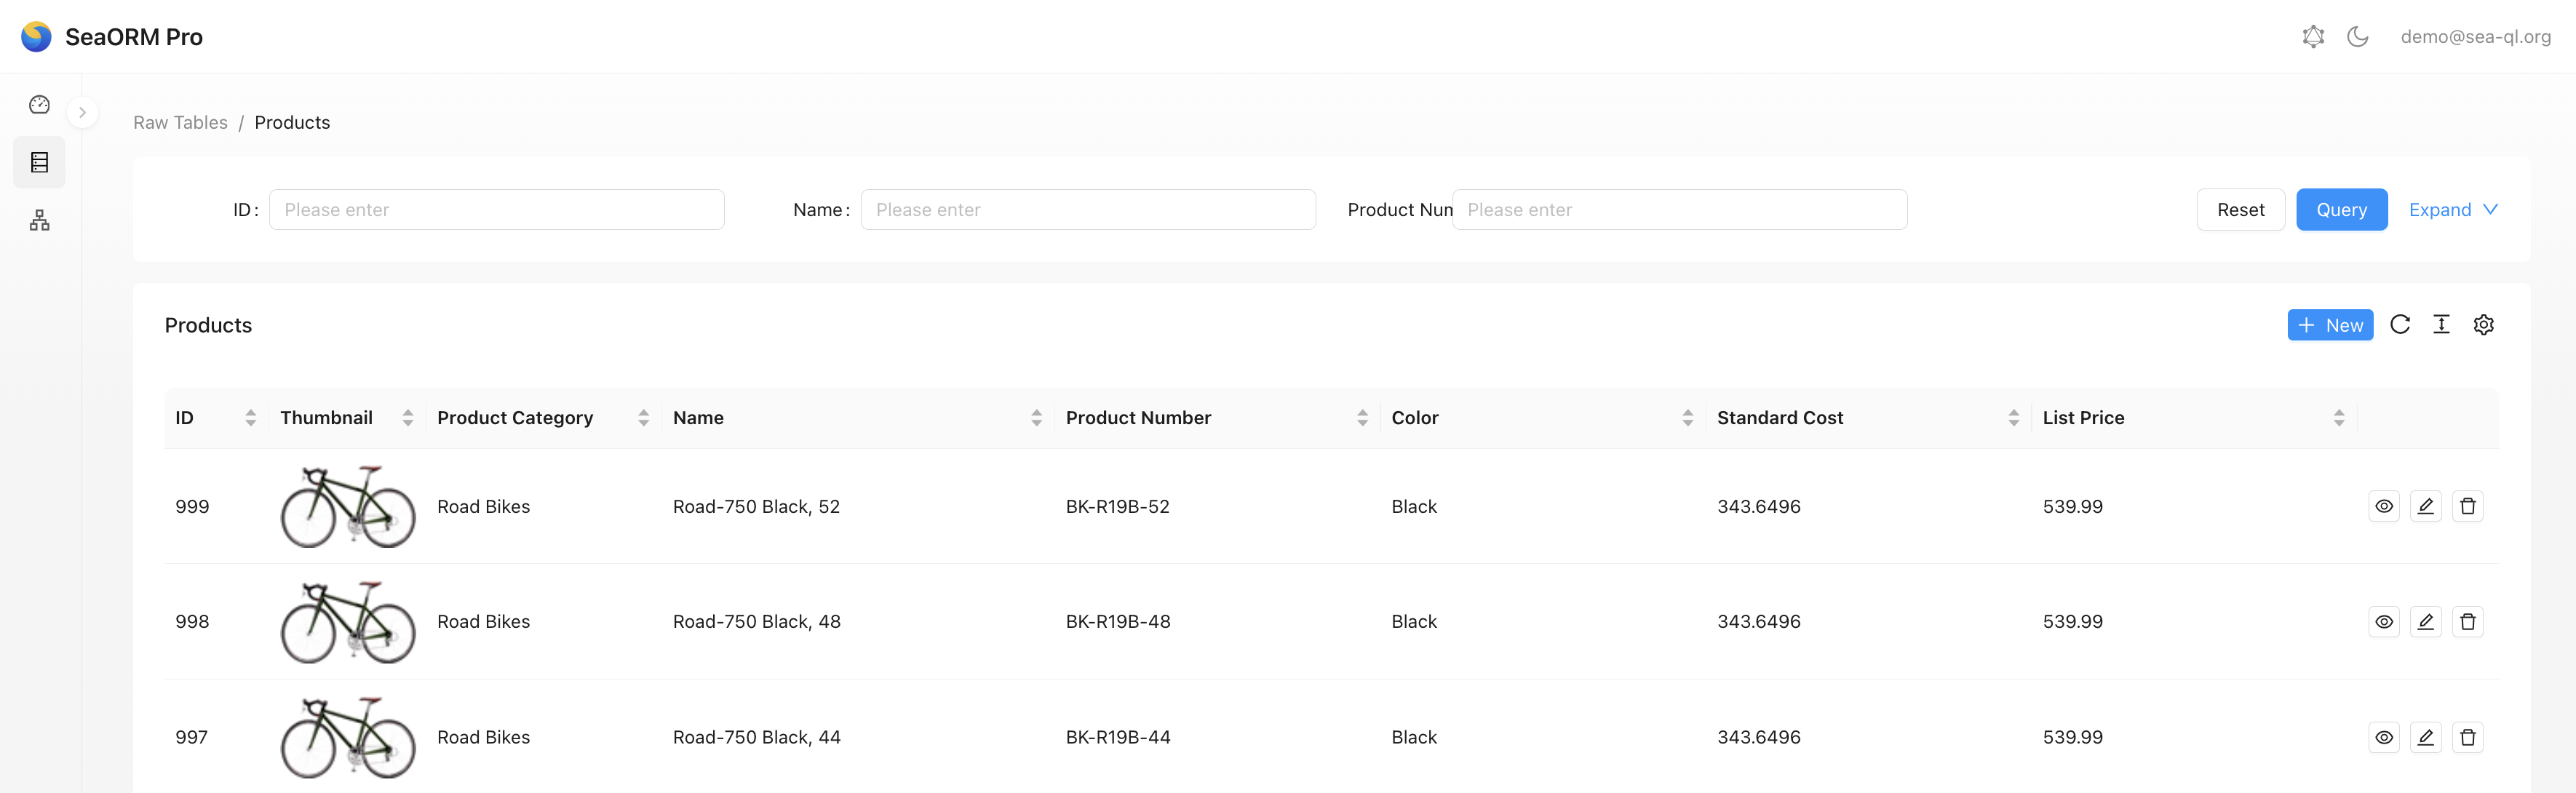Screen dimensions: 2576x793
Task: Go to Raw Tables breadcrumb
Action: coord(180,123)
